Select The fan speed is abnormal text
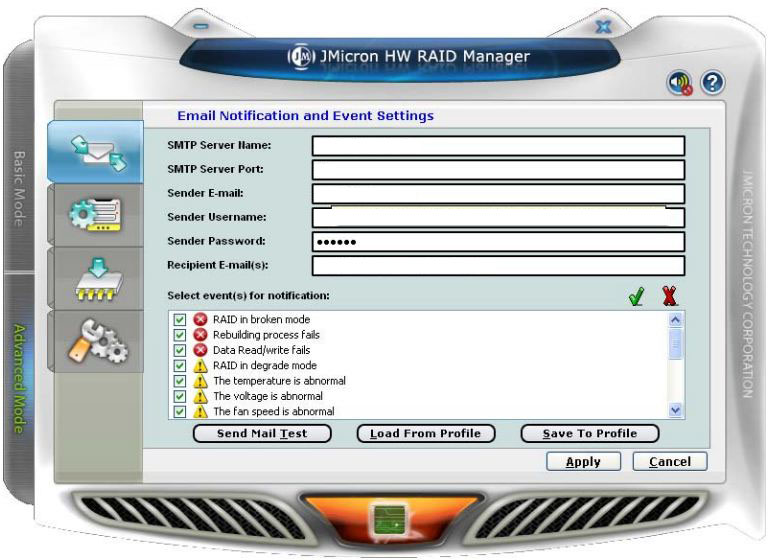The image size is (771, 560). click(x=274, y=412)
